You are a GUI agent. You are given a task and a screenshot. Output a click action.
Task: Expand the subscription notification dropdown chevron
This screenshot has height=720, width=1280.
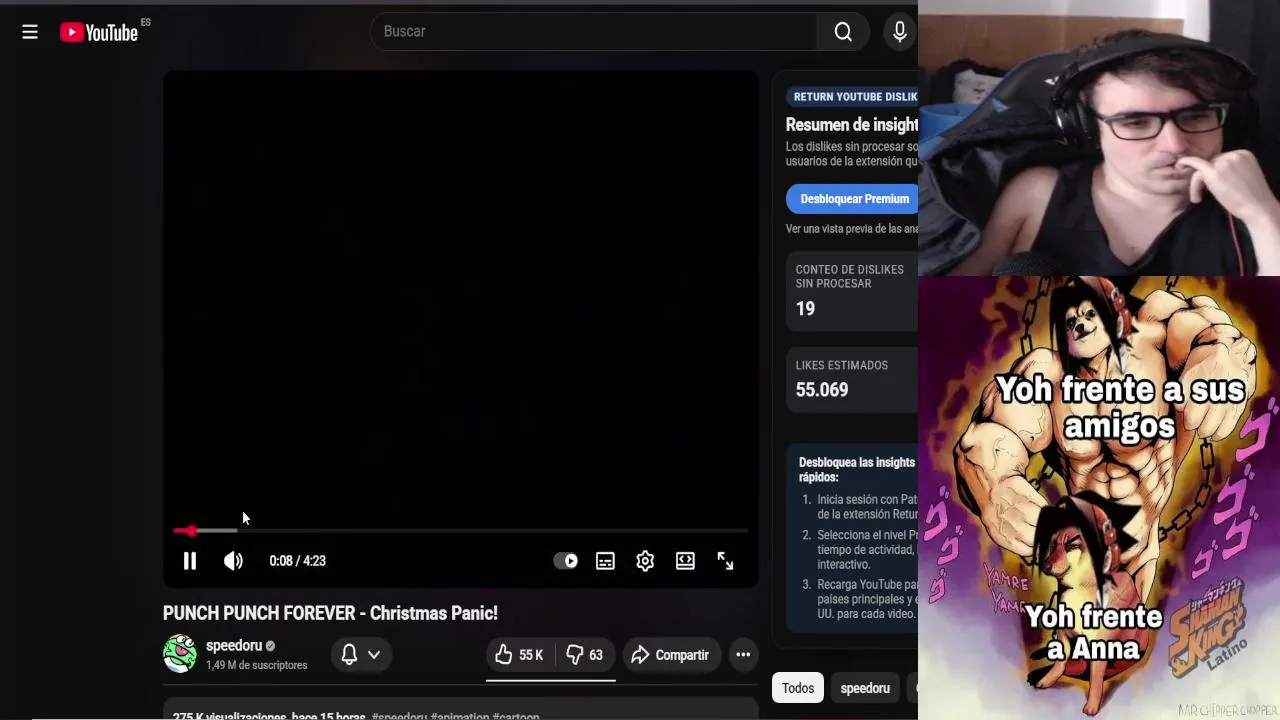click(374, 655)
